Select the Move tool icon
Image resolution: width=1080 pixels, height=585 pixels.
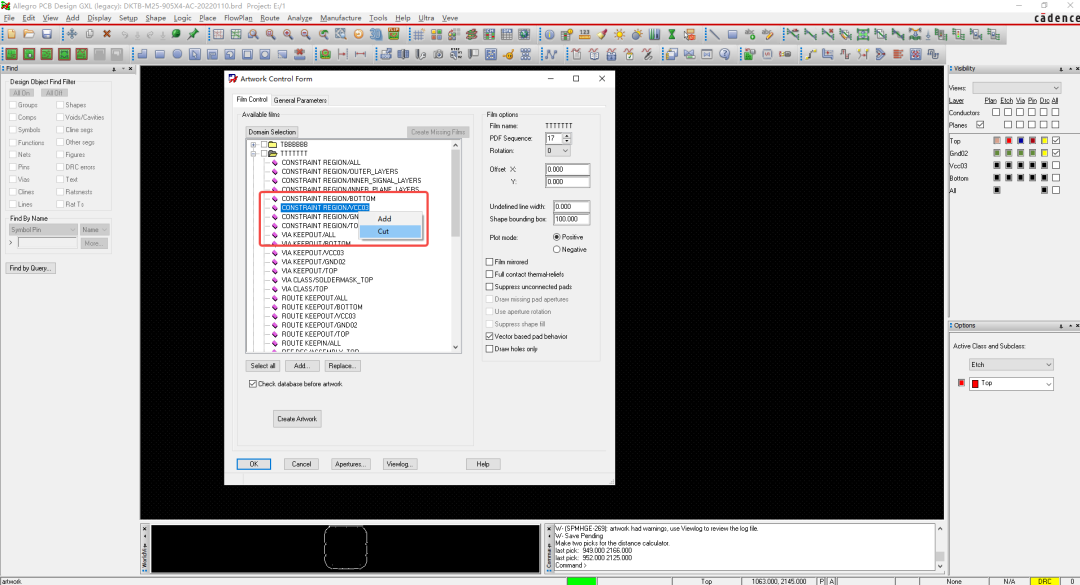pos(72,34)
